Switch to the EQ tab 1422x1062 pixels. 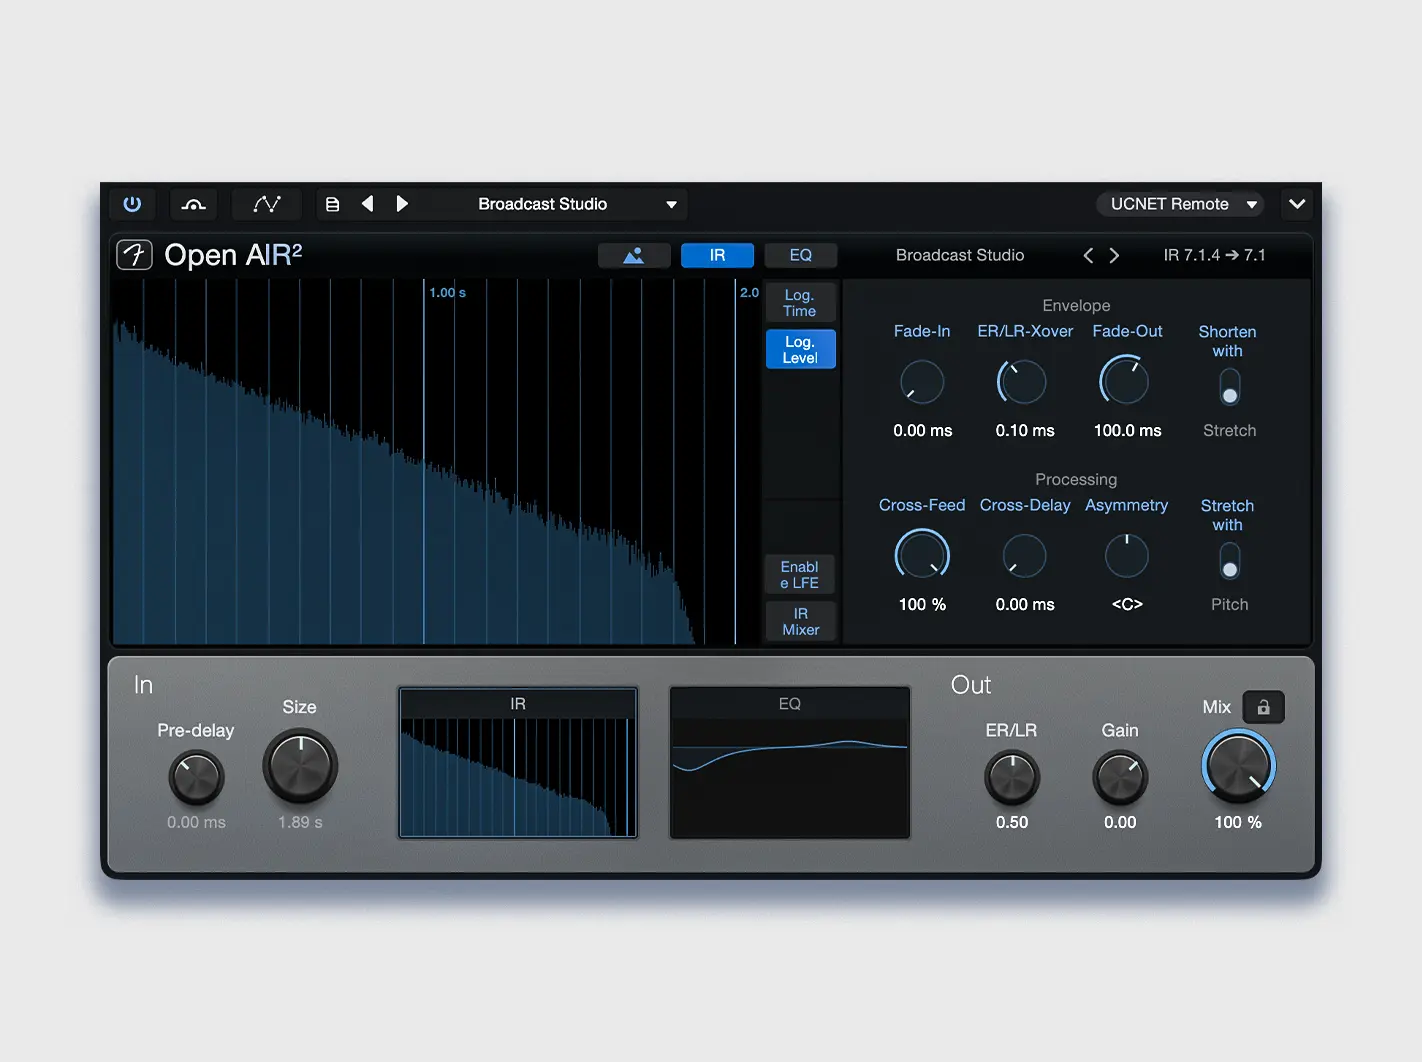800,255
